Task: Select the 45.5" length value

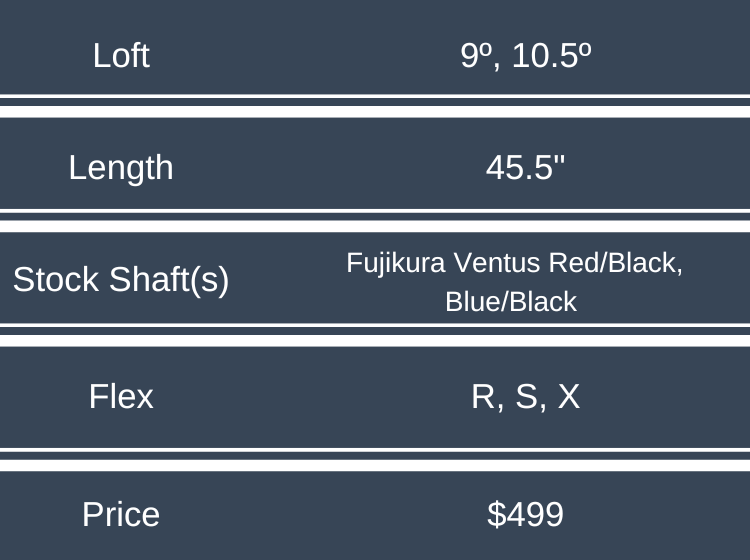Action: pyautogui.click(x=526, y=167)
